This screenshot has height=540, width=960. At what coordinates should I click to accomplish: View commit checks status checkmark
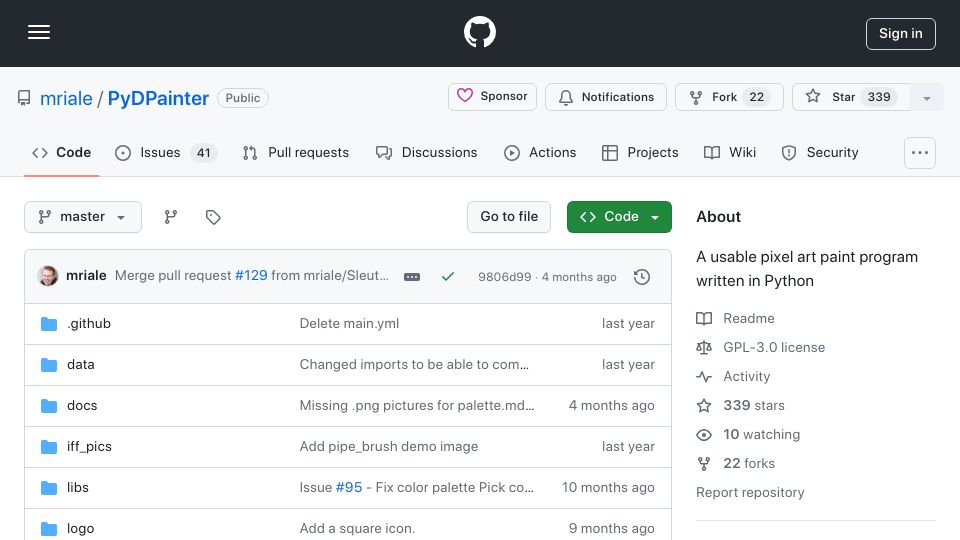pyautogui.click(x=448, y=277)
